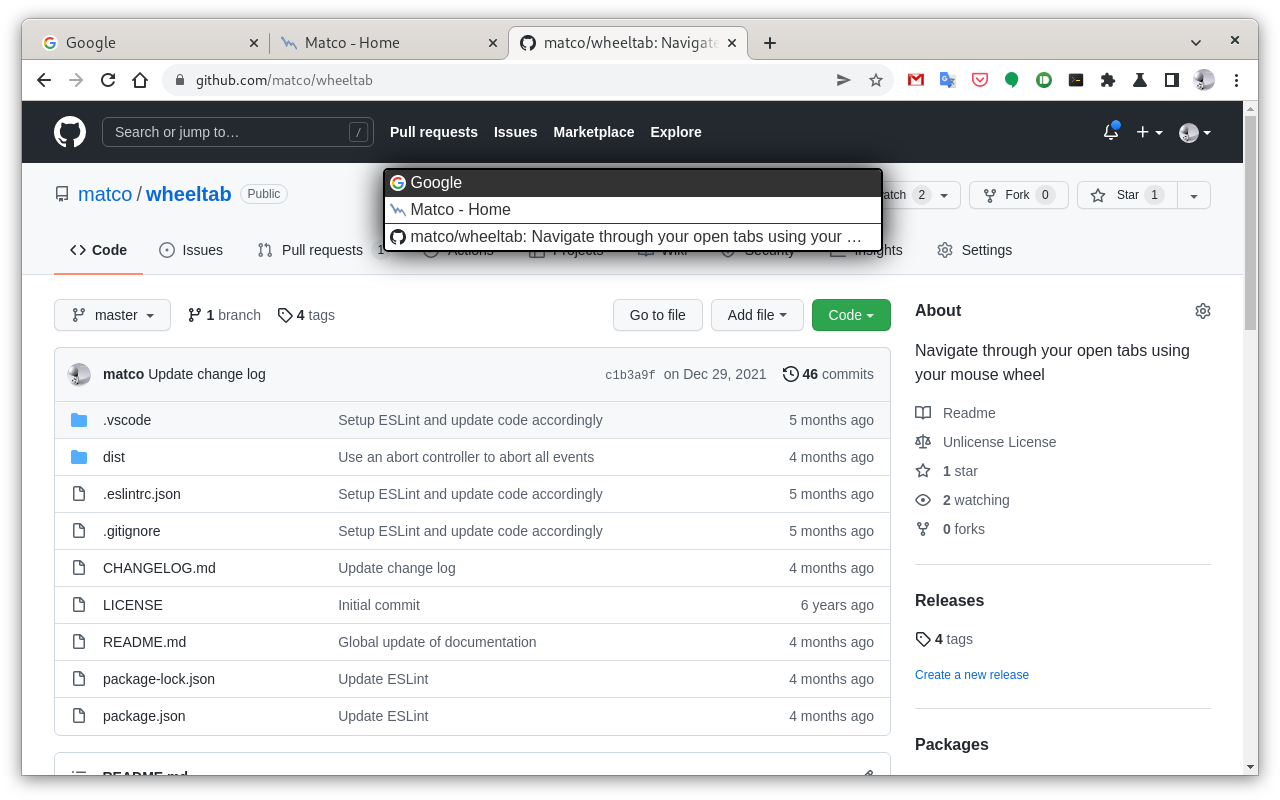Open the CHANGELOG.md file
The image size is (1280, 800).
point(159,568)
